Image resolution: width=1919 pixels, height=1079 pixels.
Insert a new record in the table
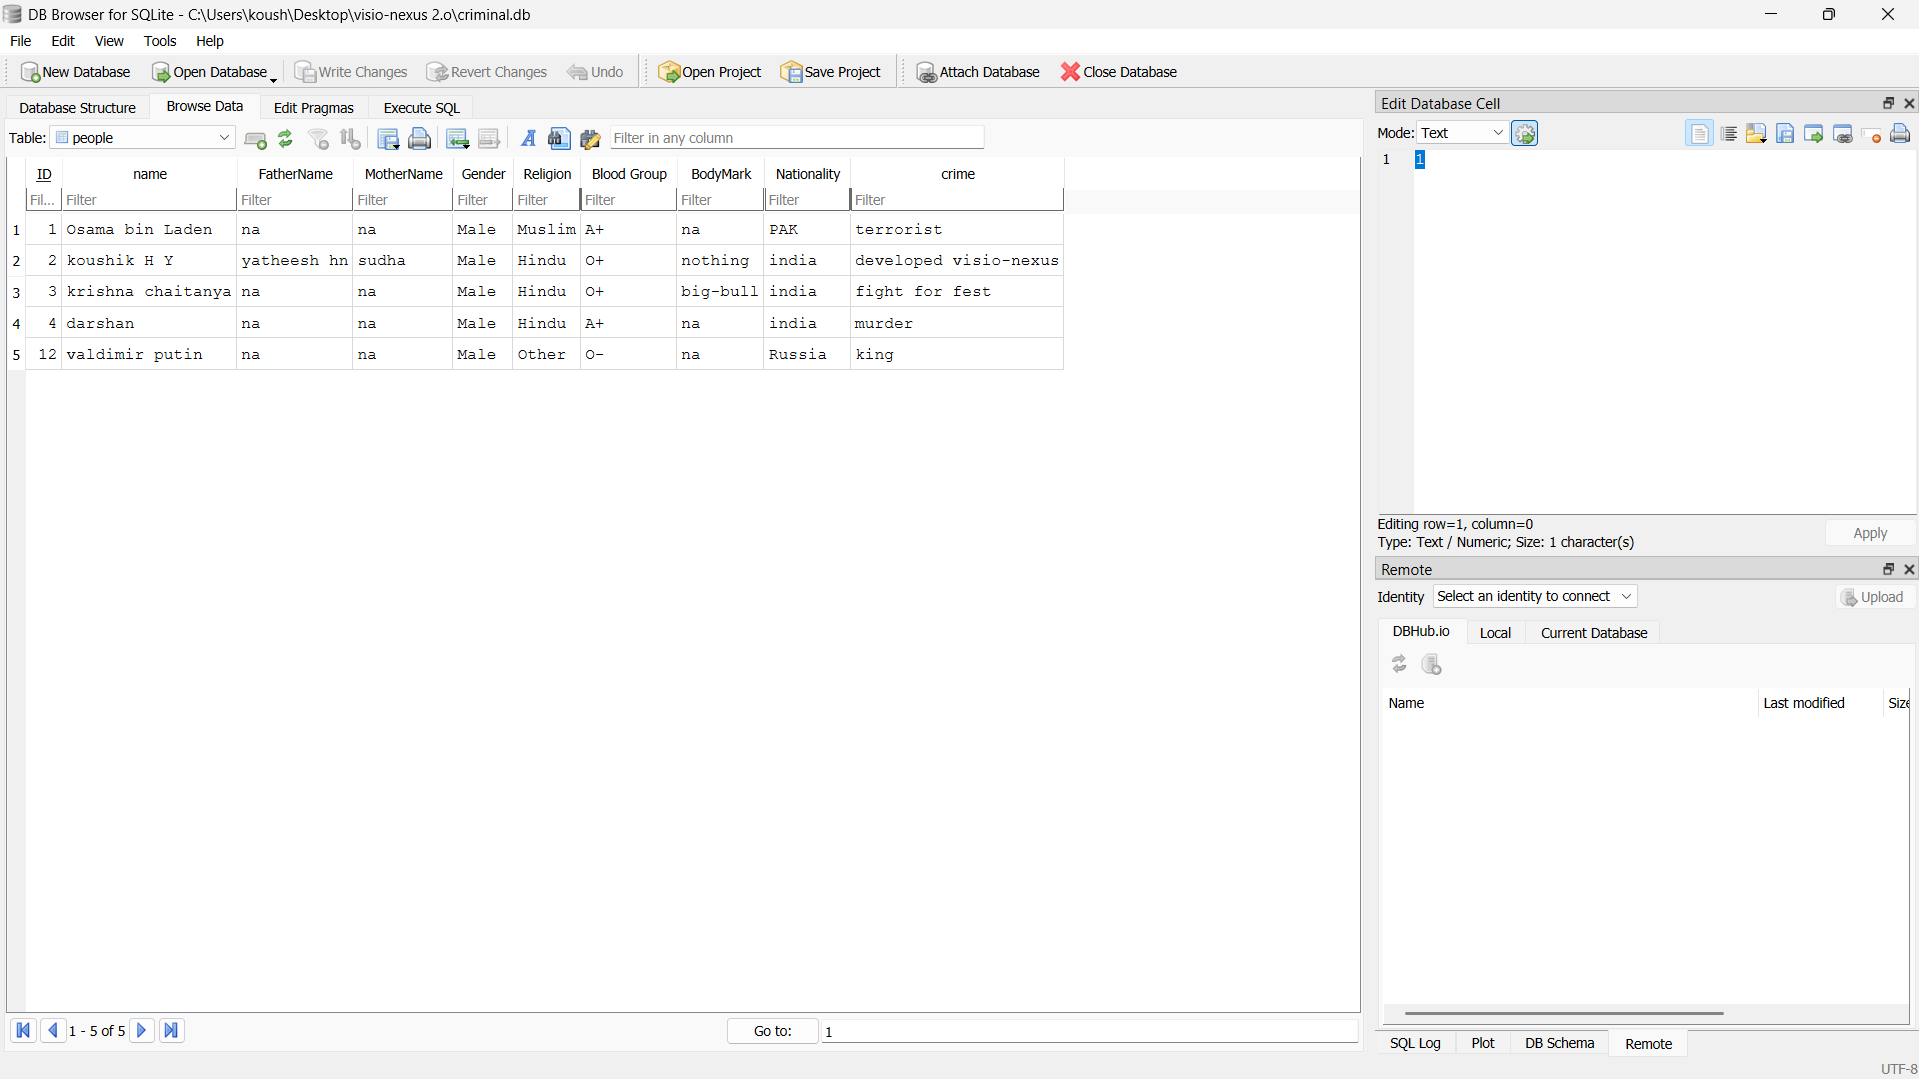256,139
